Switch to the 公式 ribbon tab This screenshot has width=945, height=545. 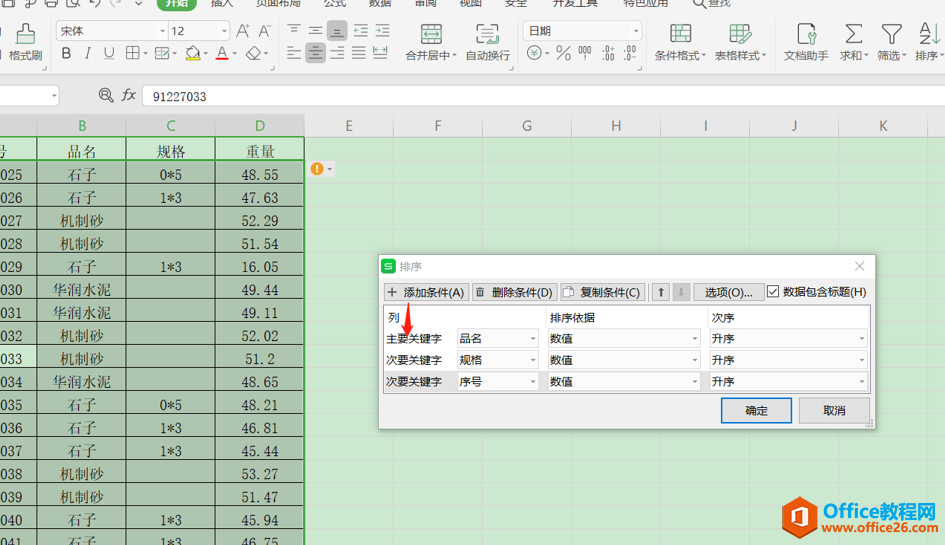pos(335,4)
